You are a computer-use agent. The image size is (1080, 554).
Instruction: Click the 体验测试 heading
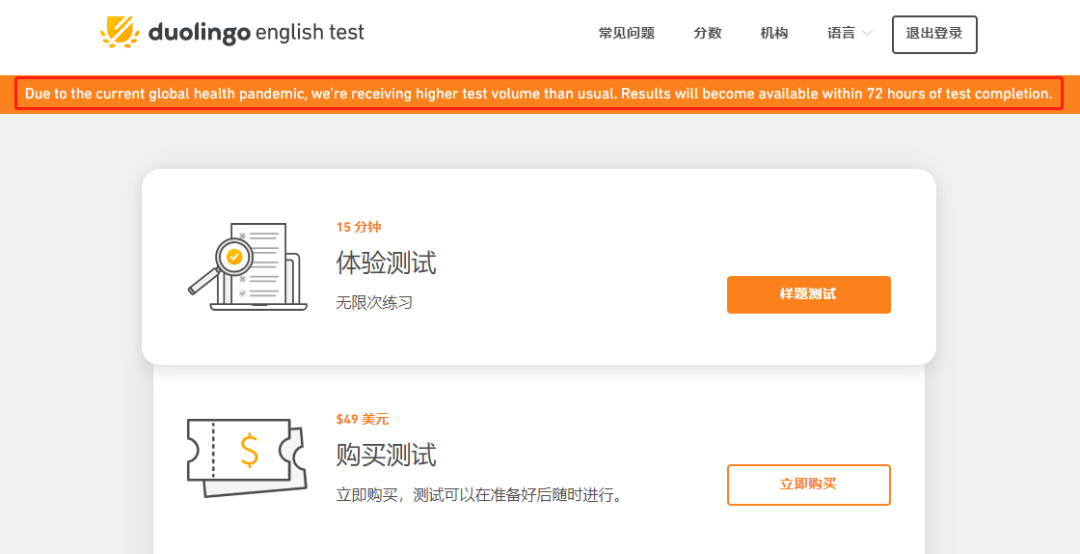click(x=386, y=263)
